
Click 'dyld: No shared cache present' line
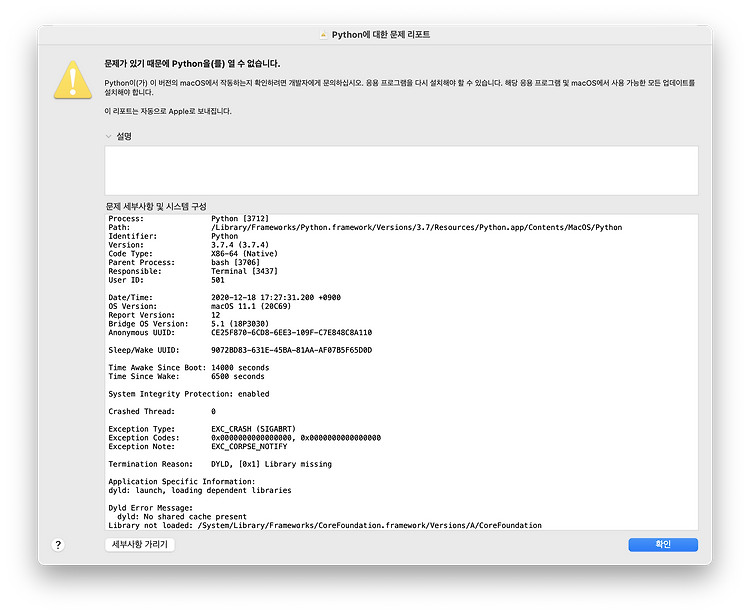(x=182, y=517)
